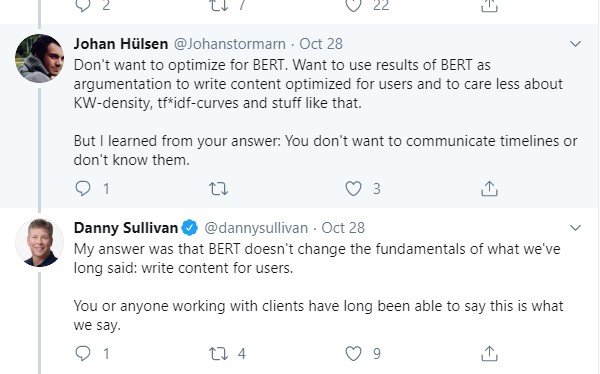Viewport: 600px width, 374px height.
Task: Open Johan Hülsen's profile picture
Action: click(x=39, y=58)
